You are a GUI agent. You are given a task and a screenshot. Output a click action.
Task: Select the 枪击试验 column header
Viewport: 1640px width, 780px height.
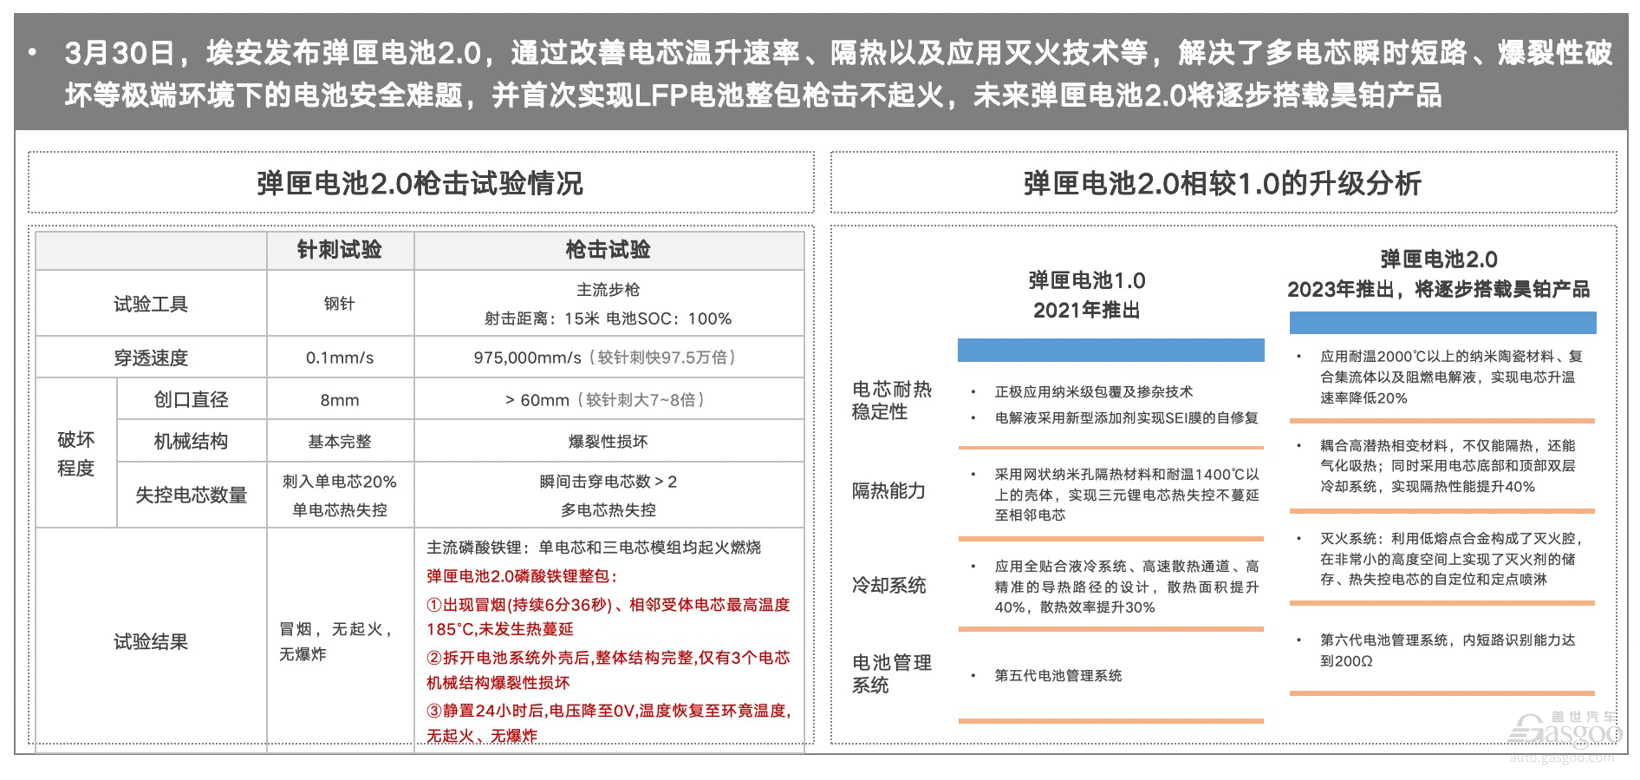pyautogui.click(x=608, y=250)
